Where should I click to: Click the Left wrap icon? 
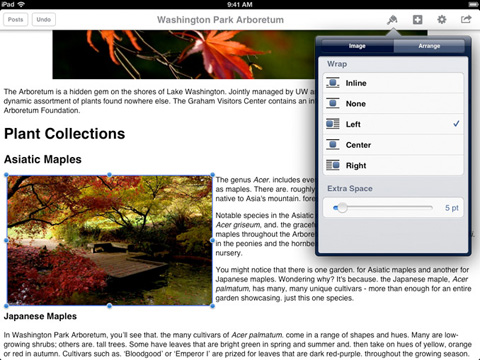[x=333, y=124]
